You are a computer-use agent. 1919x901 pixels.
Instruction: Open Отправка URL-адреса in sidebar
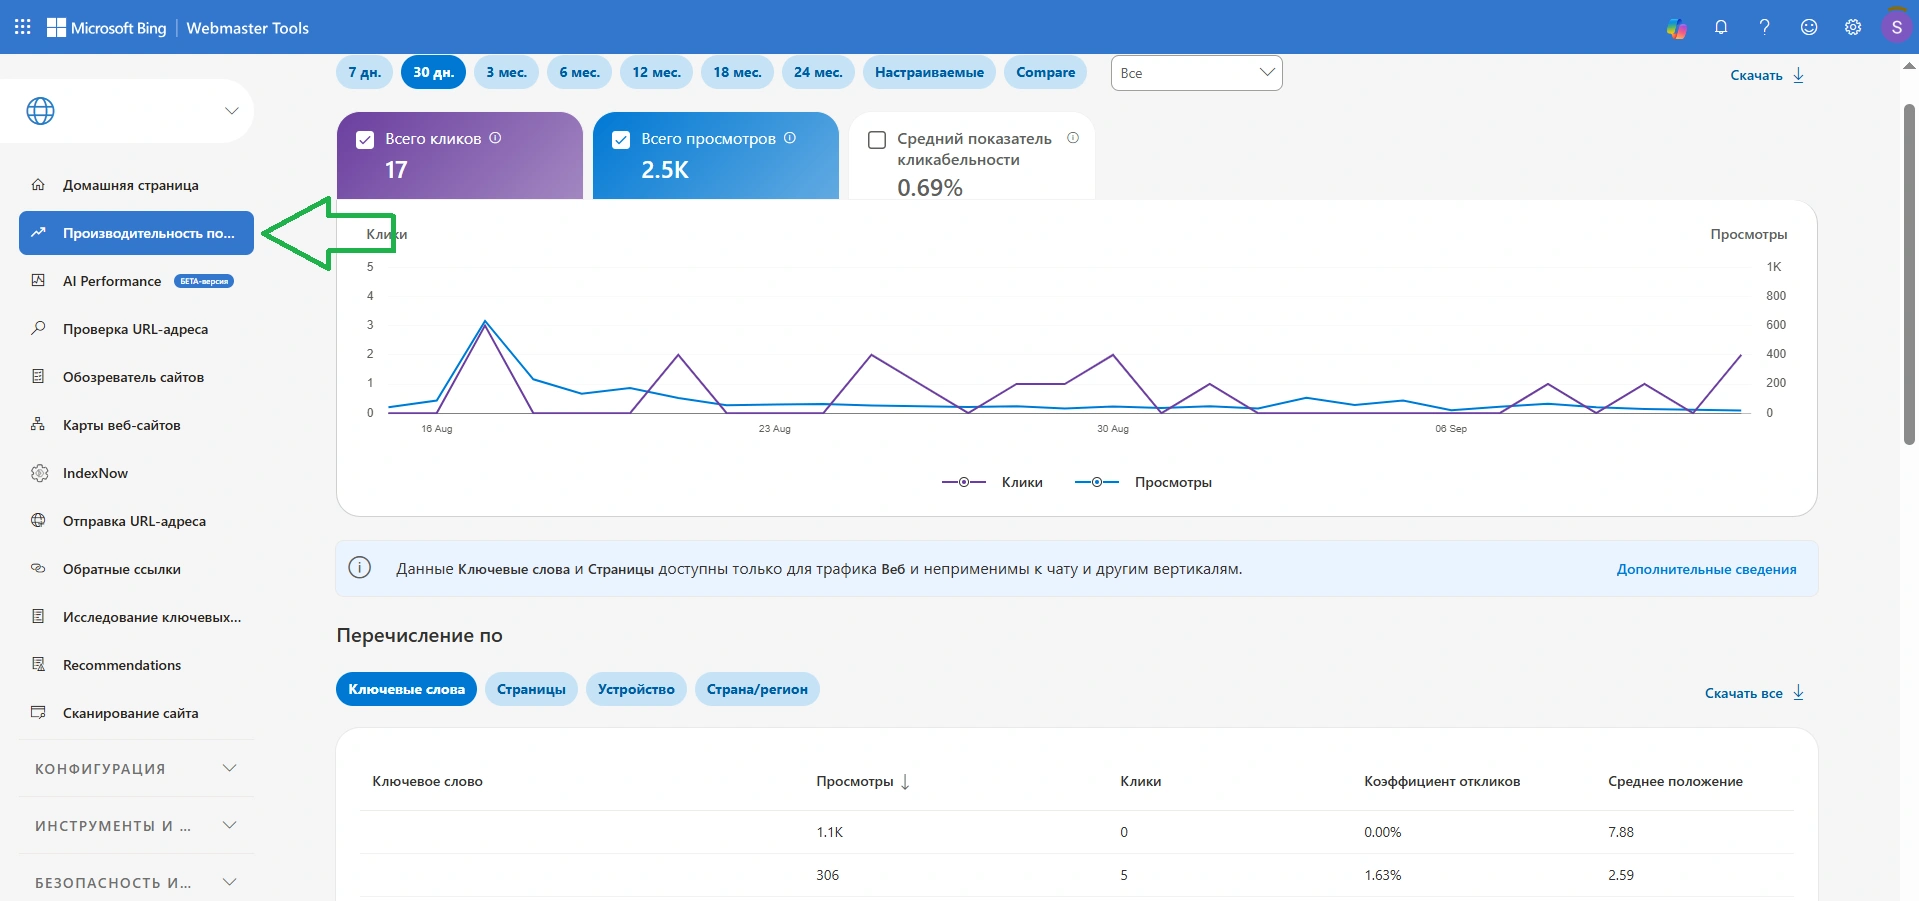[136, 521]
